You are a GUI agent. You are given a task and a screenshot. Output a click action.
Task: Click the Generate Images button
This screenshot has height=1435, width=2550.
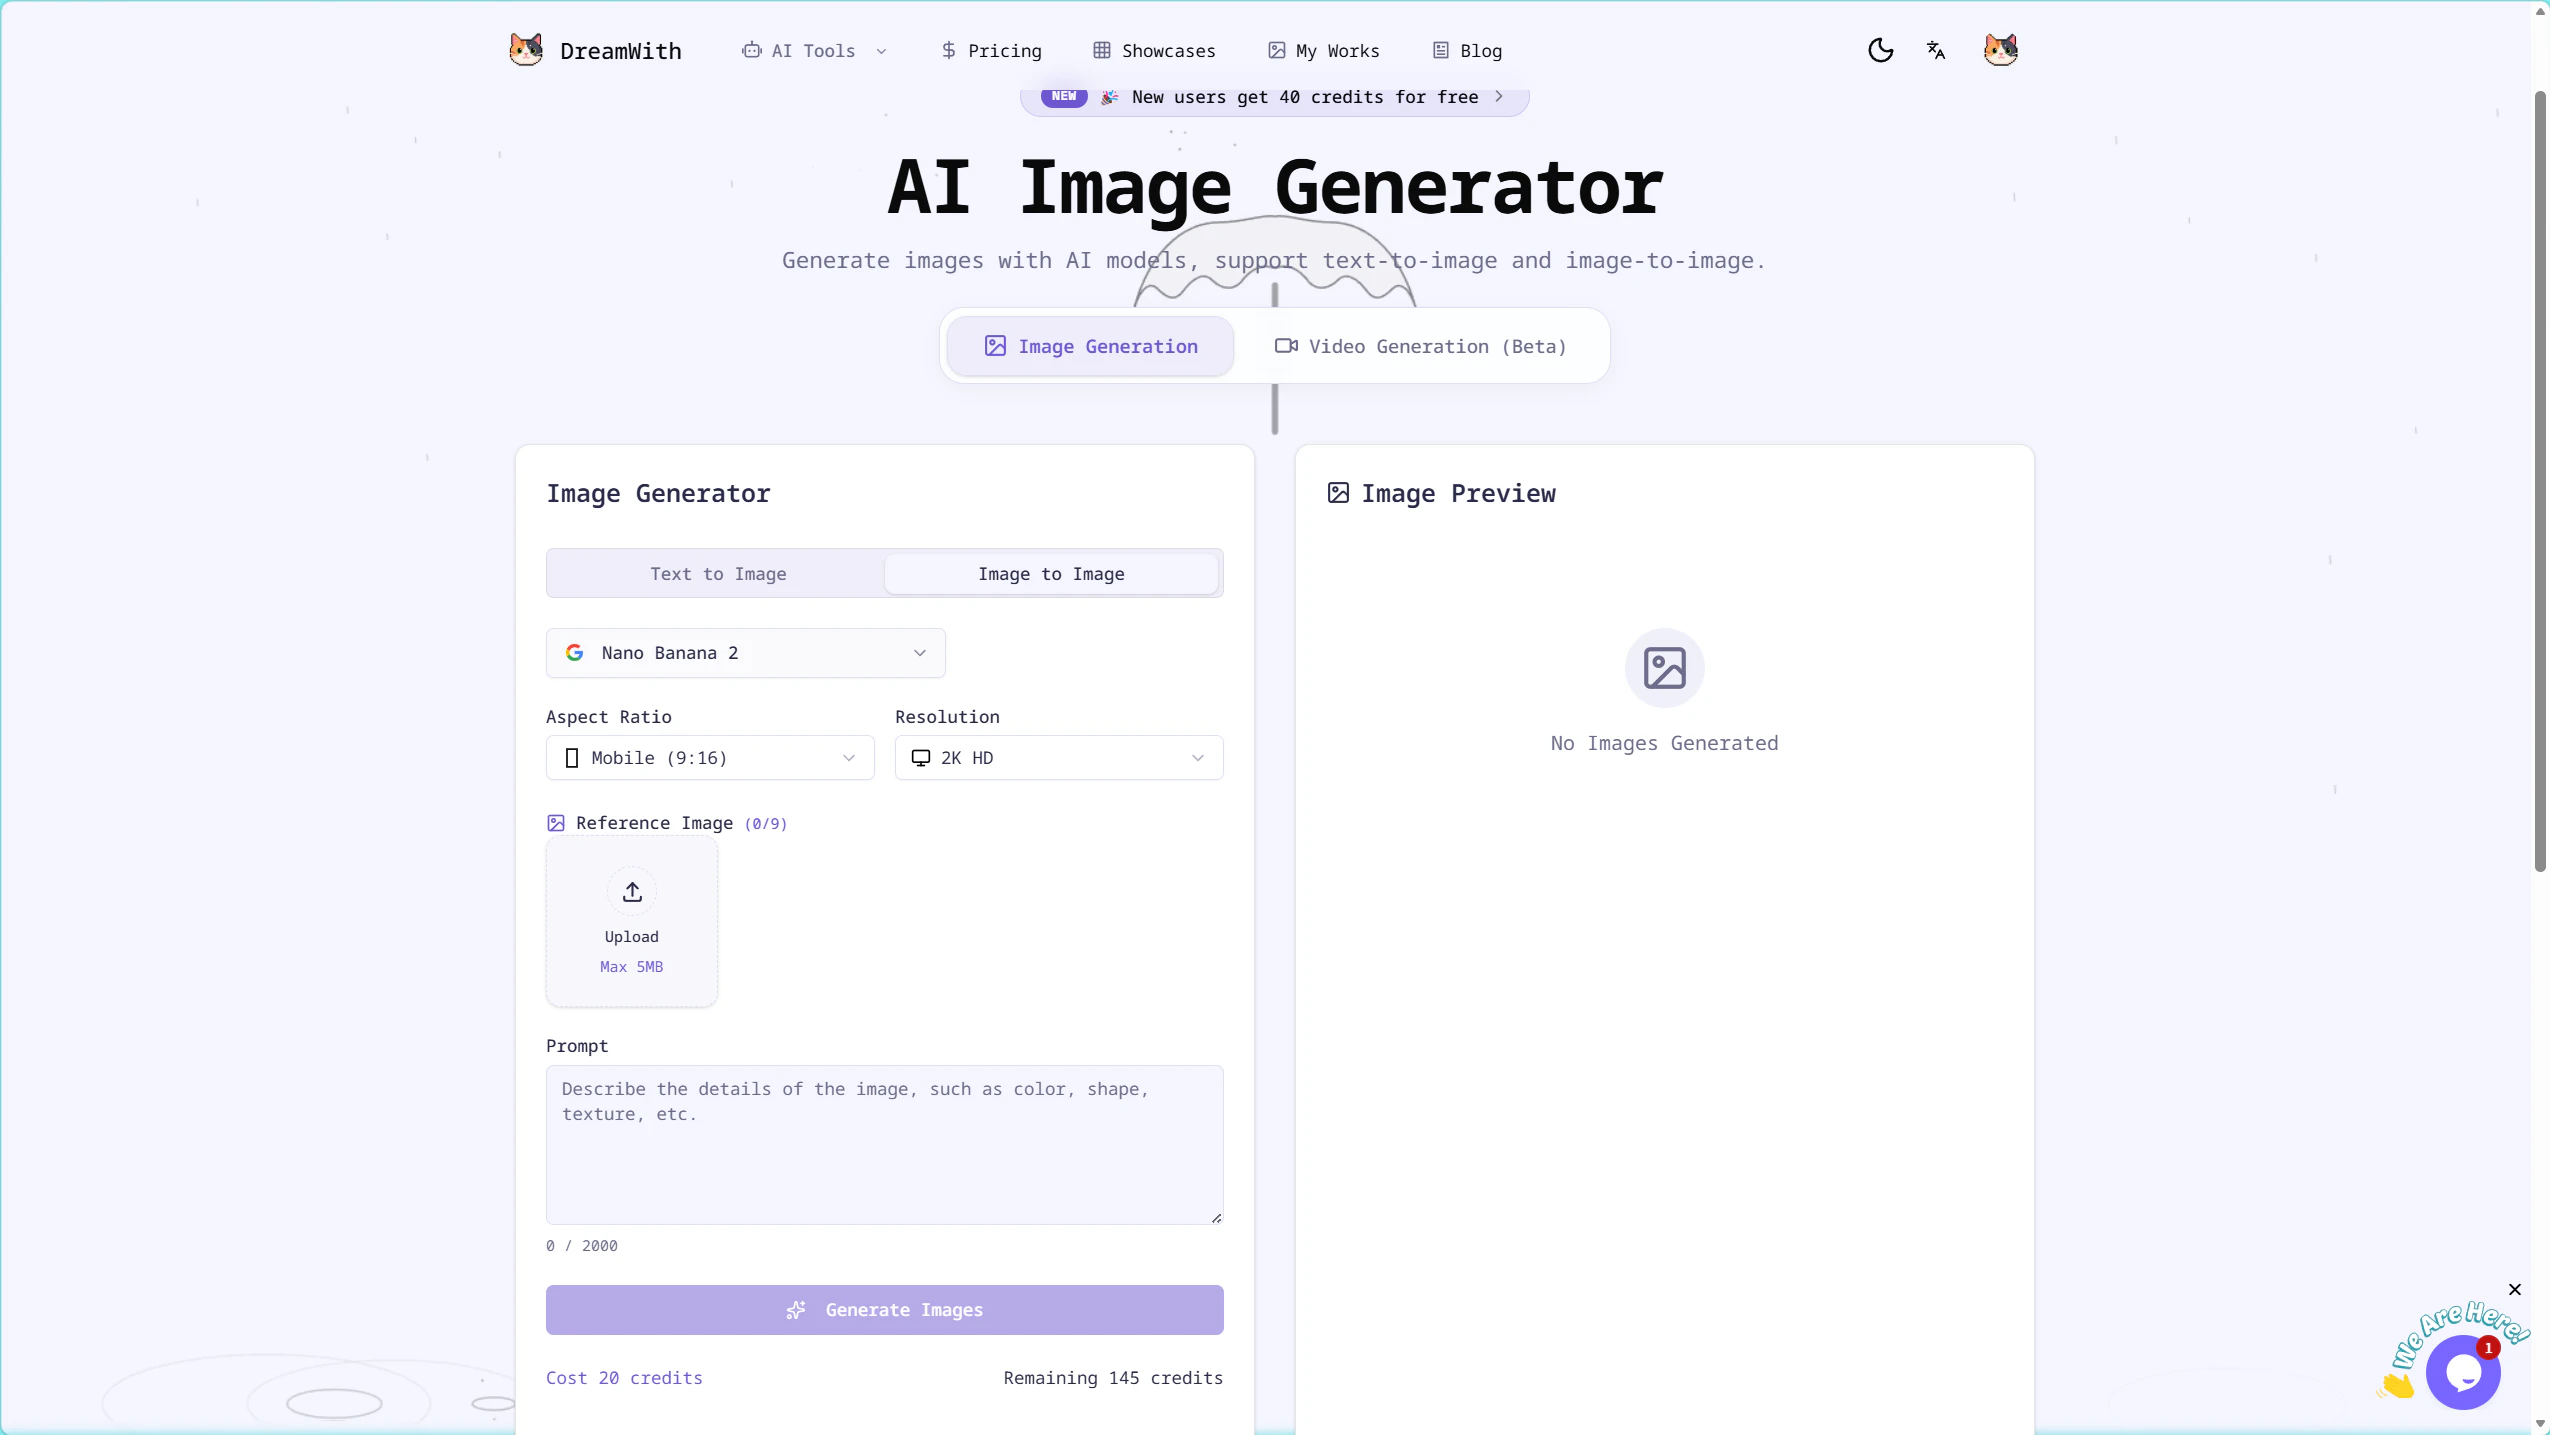click(x=884, y=1310)
